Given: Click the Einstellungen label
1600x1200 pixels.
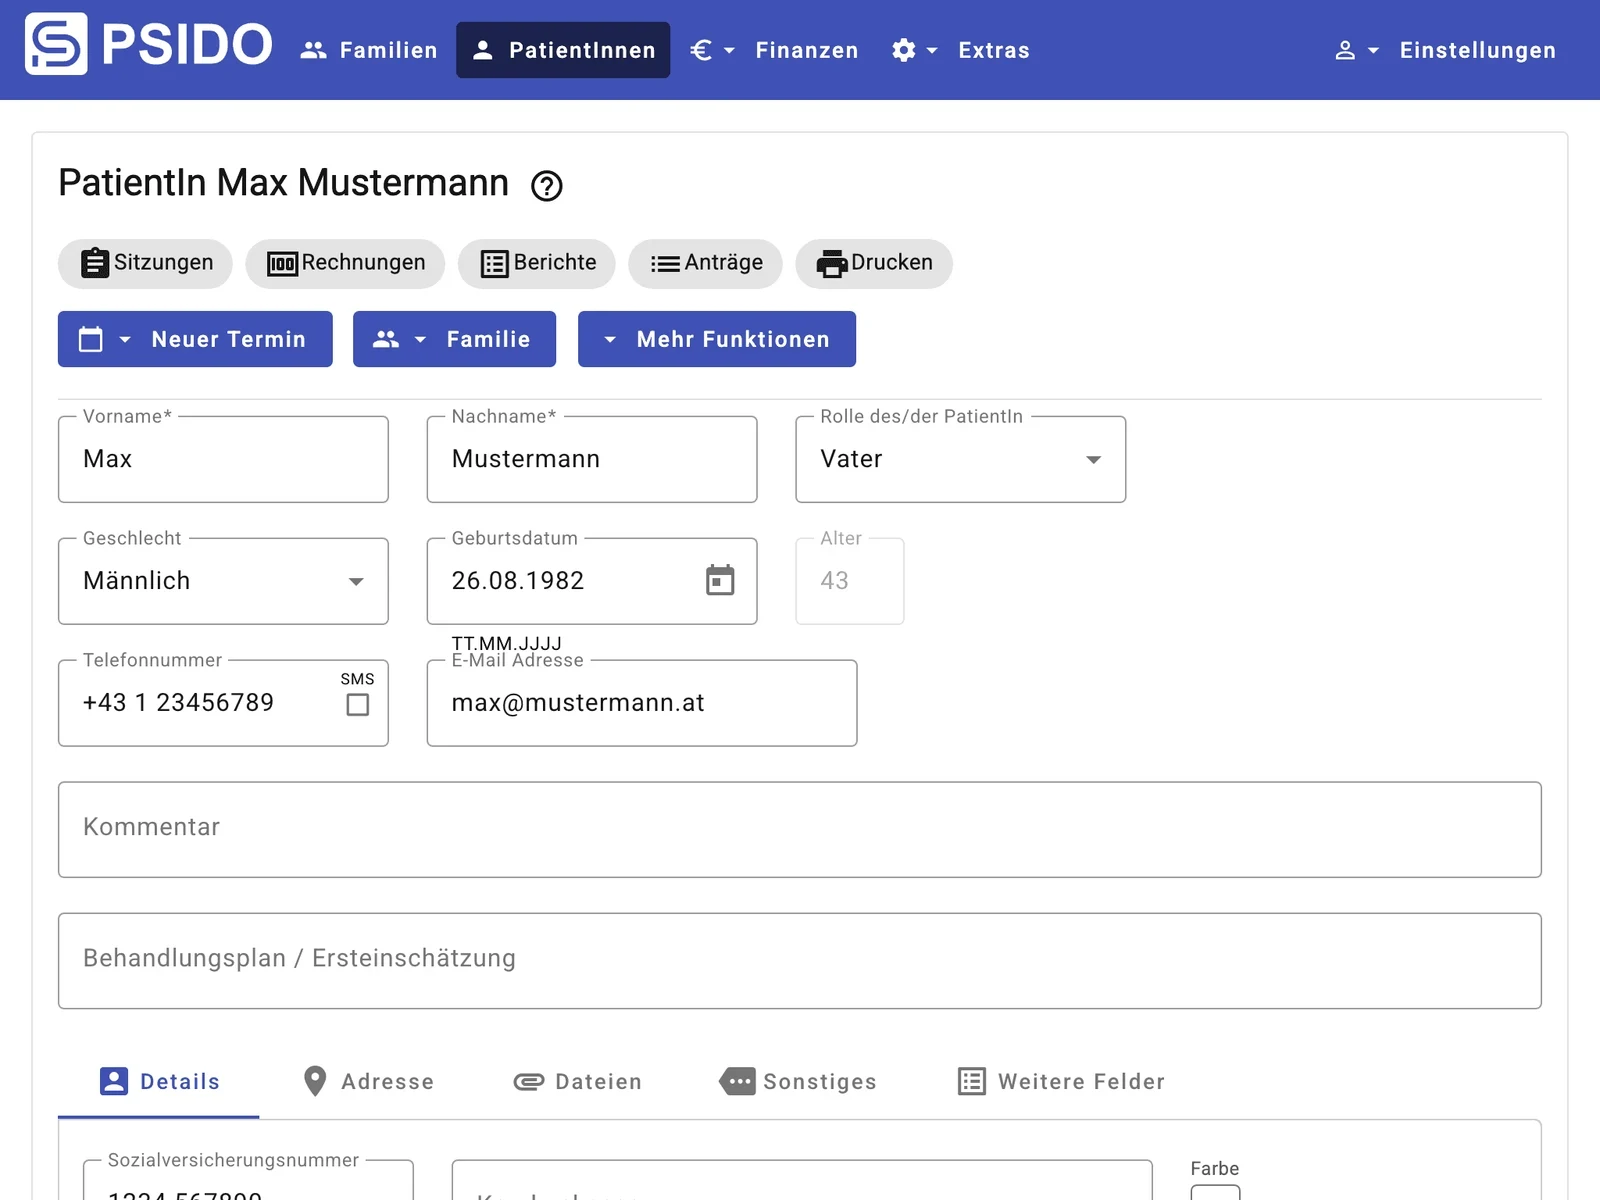Looking at the screenshot, I should point(1478,51).
